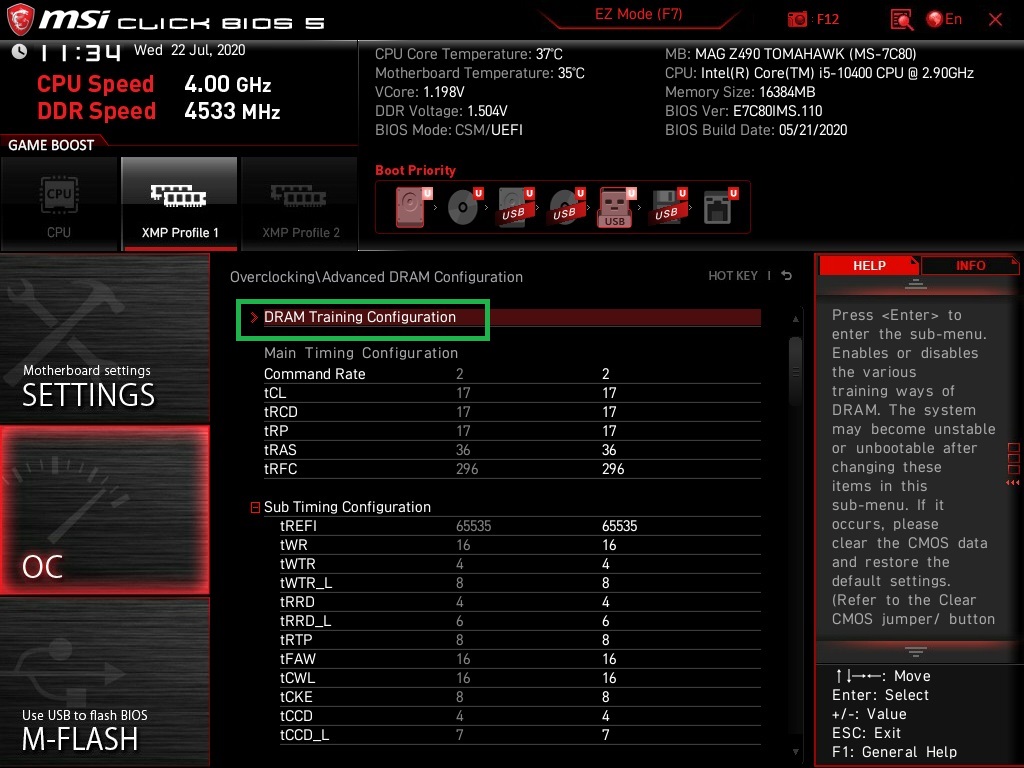The height and width of the screenshot is (768, 1024).
Task: Open the M-FLASH section
Action: 104,682
